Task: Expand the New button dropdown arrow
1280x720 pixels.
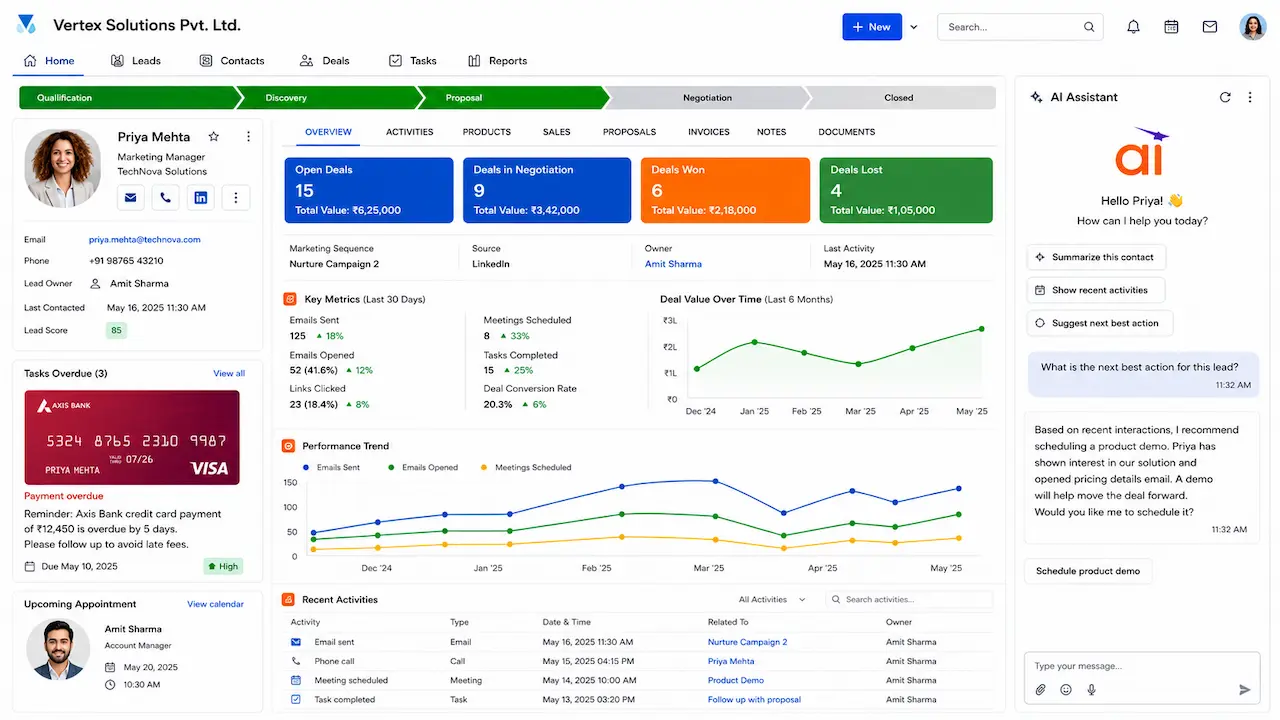Action: tap(914, 27)
